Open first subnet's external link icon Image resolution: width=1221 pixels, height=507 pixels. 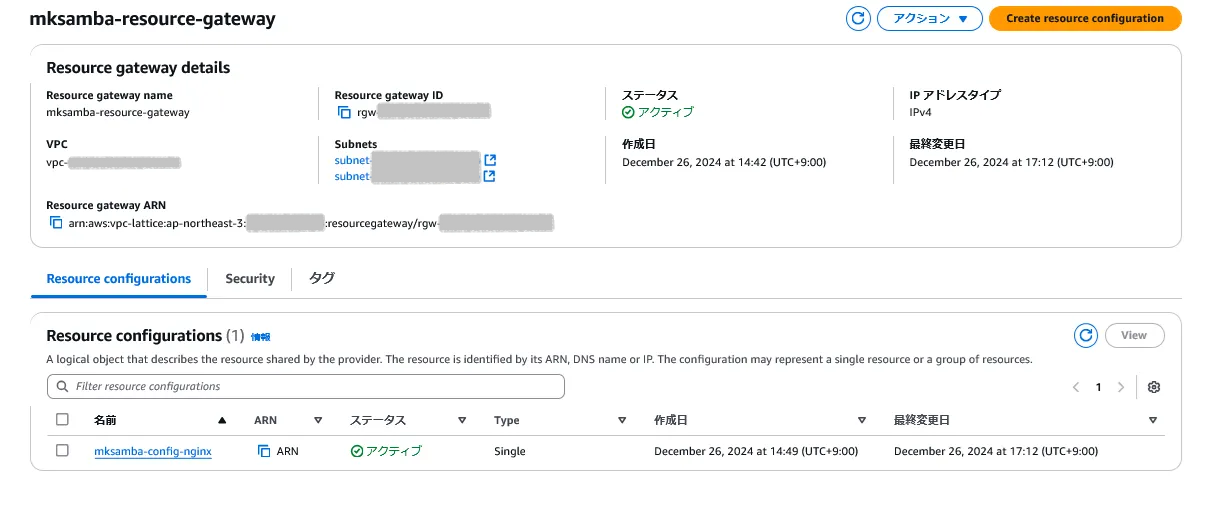[x=490, y=160]
